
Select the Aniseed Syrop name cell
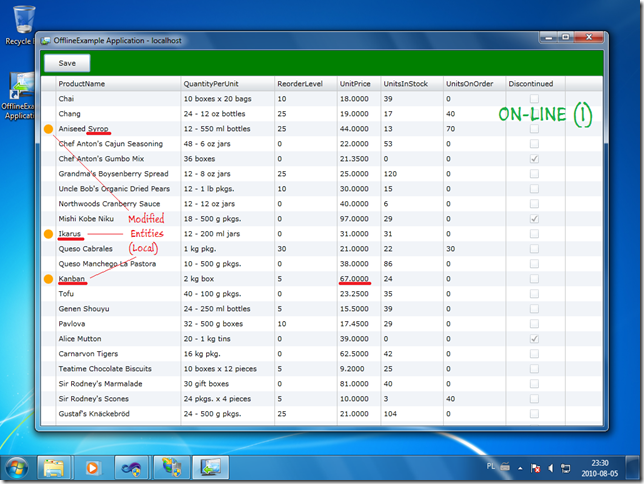coord(118,129)
